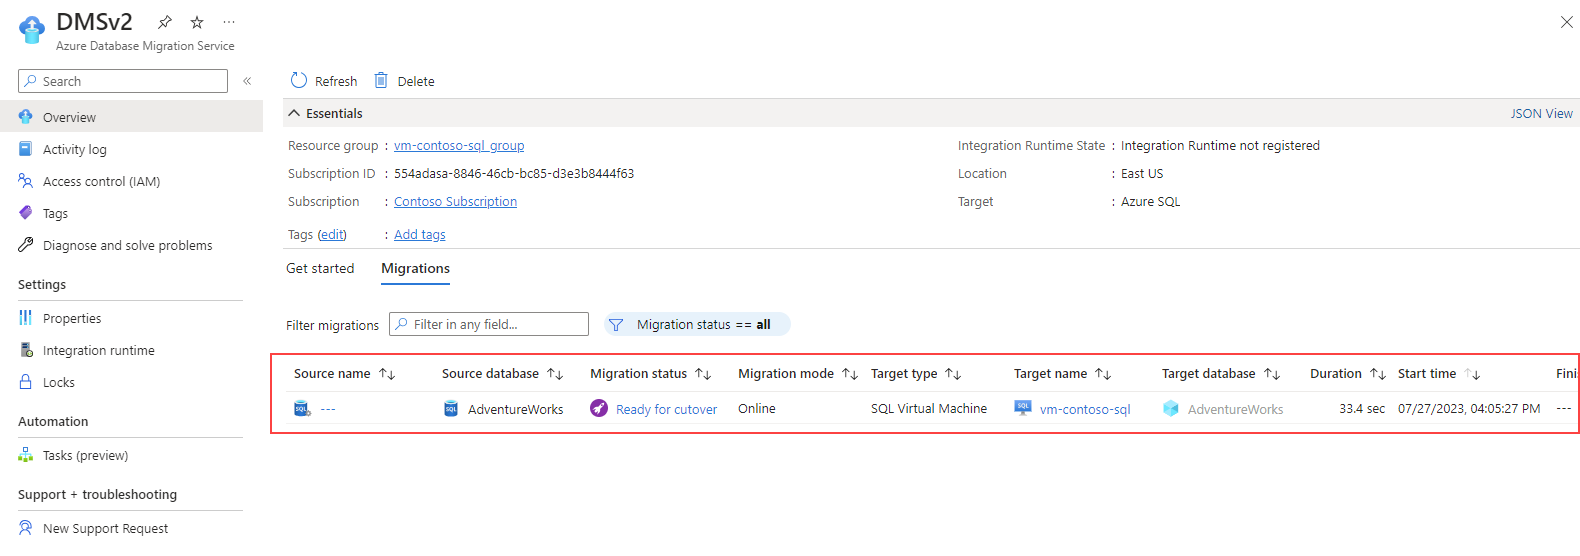Switch to the Get started tab

click(x=320, y=268)
